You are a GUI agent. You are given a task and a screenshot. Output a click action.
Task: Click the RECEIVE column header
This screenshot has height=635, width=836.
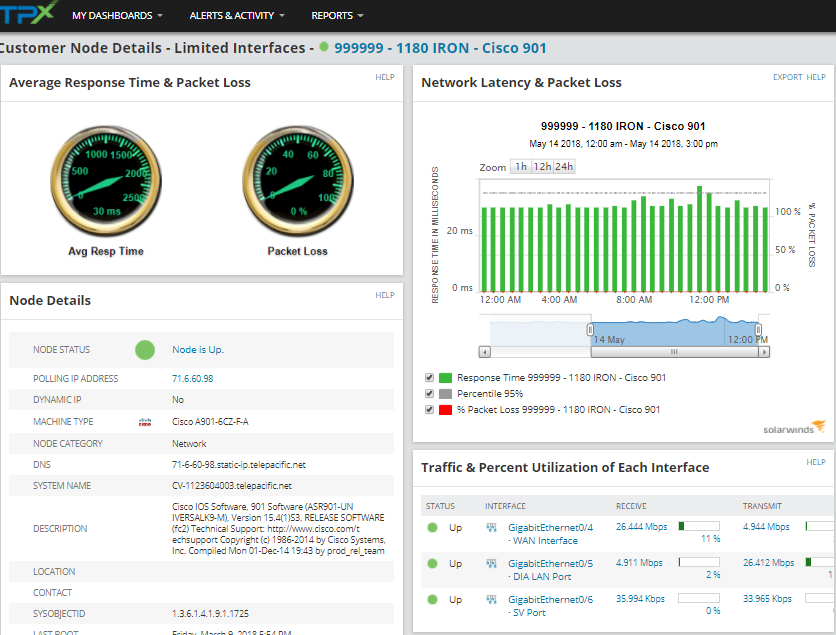[631, 506]
